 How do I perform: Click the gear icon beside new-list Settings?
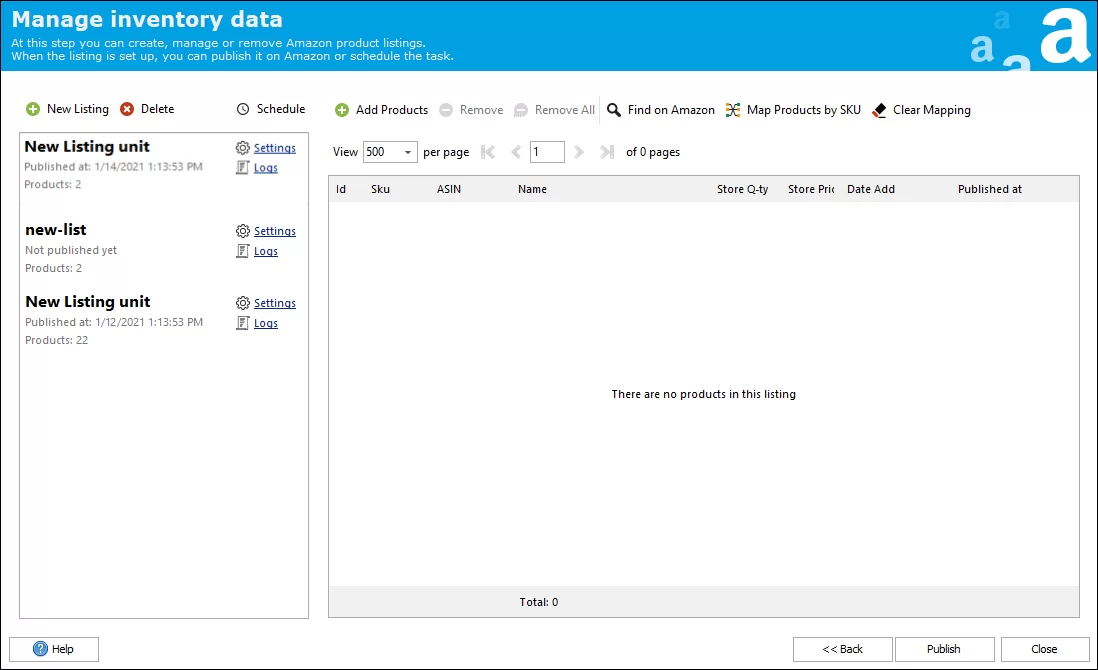[242, 231]
